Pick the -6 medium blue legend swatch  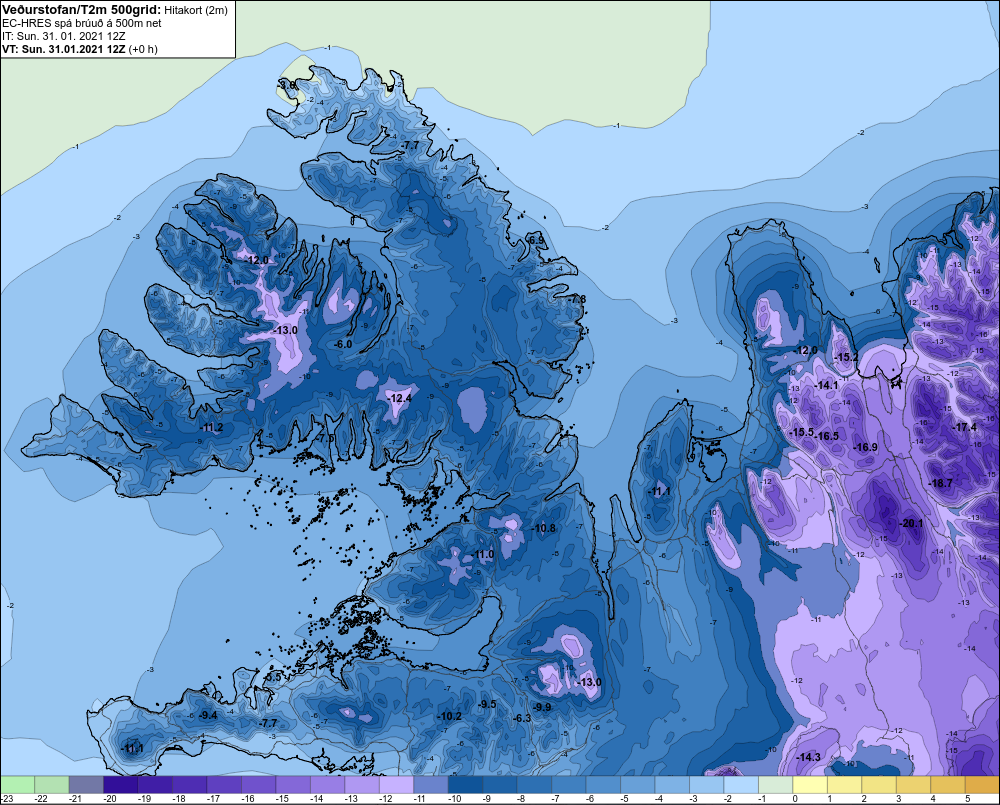click(x=603, y=785)
